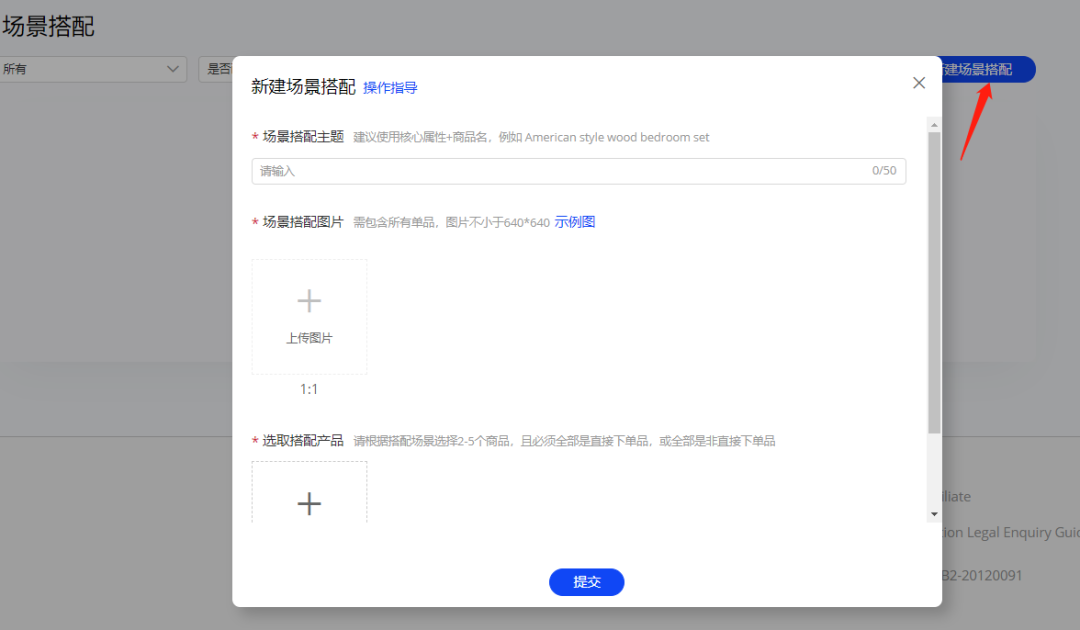Click the 上传图片 upload area

pos(309,316)
